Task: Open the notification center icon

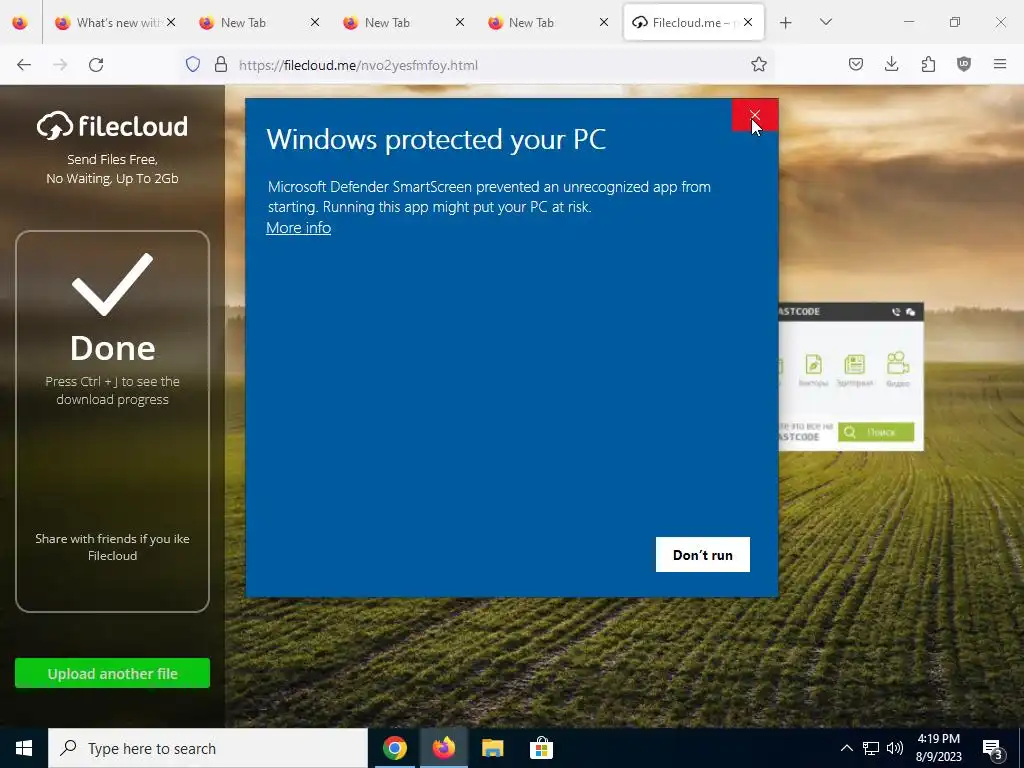Action: pos(993,748)
